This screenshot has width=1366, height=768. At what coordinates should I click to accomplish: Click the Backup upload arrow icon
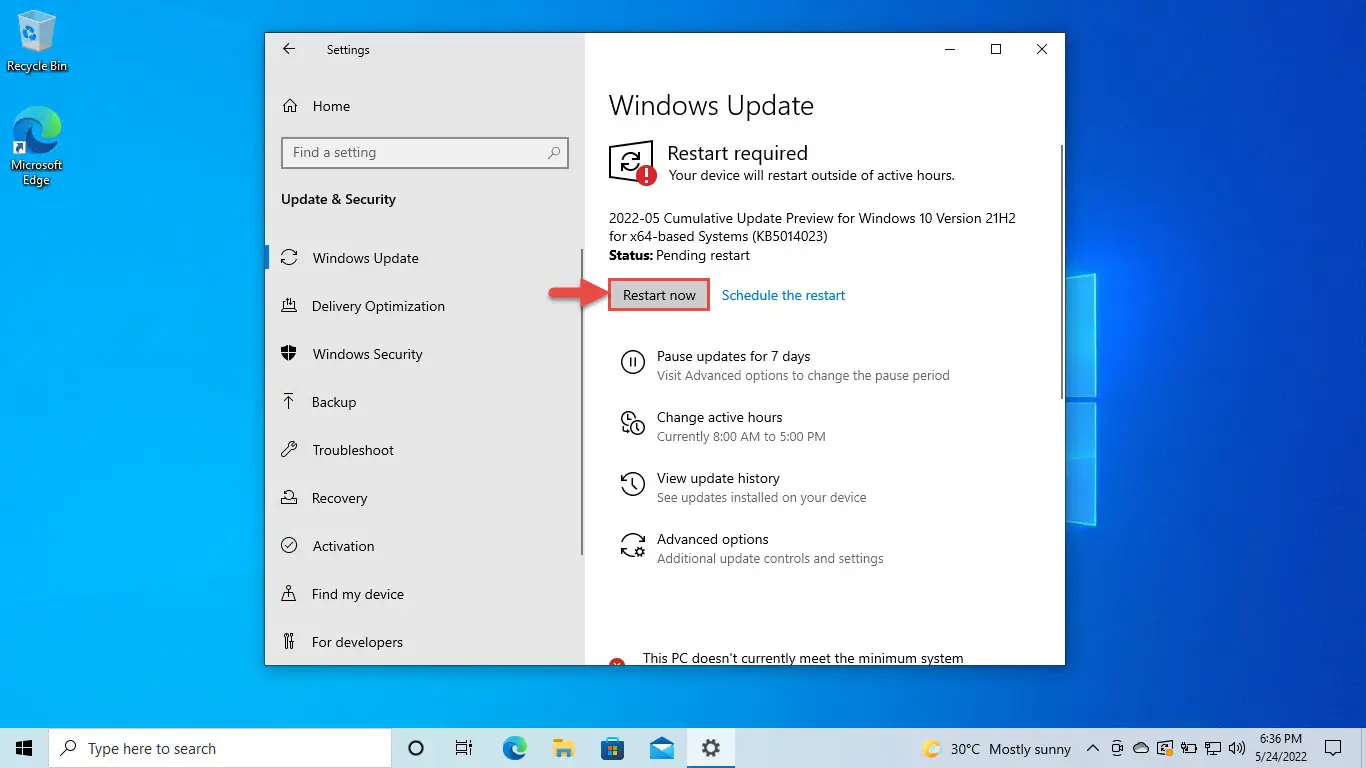(x=289, y=402)
